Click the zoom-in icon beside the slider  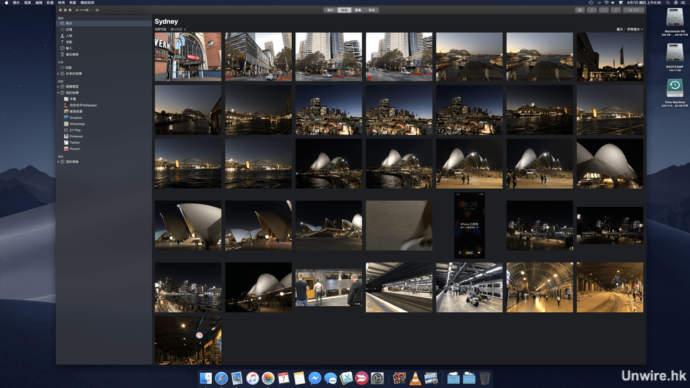(x=97, y=10)
